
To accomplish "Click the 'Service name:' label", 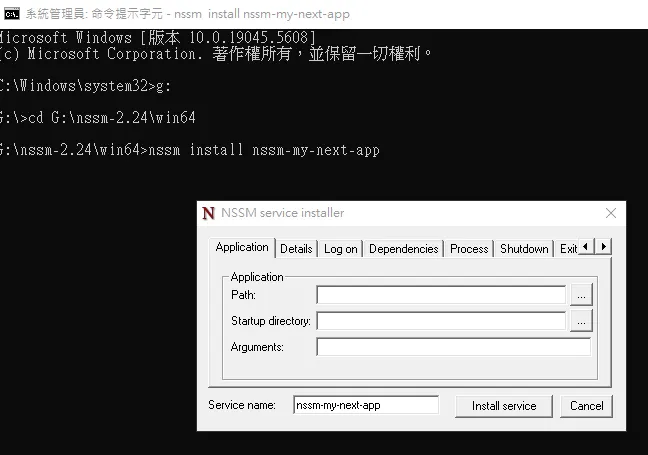I will (242, 405).
